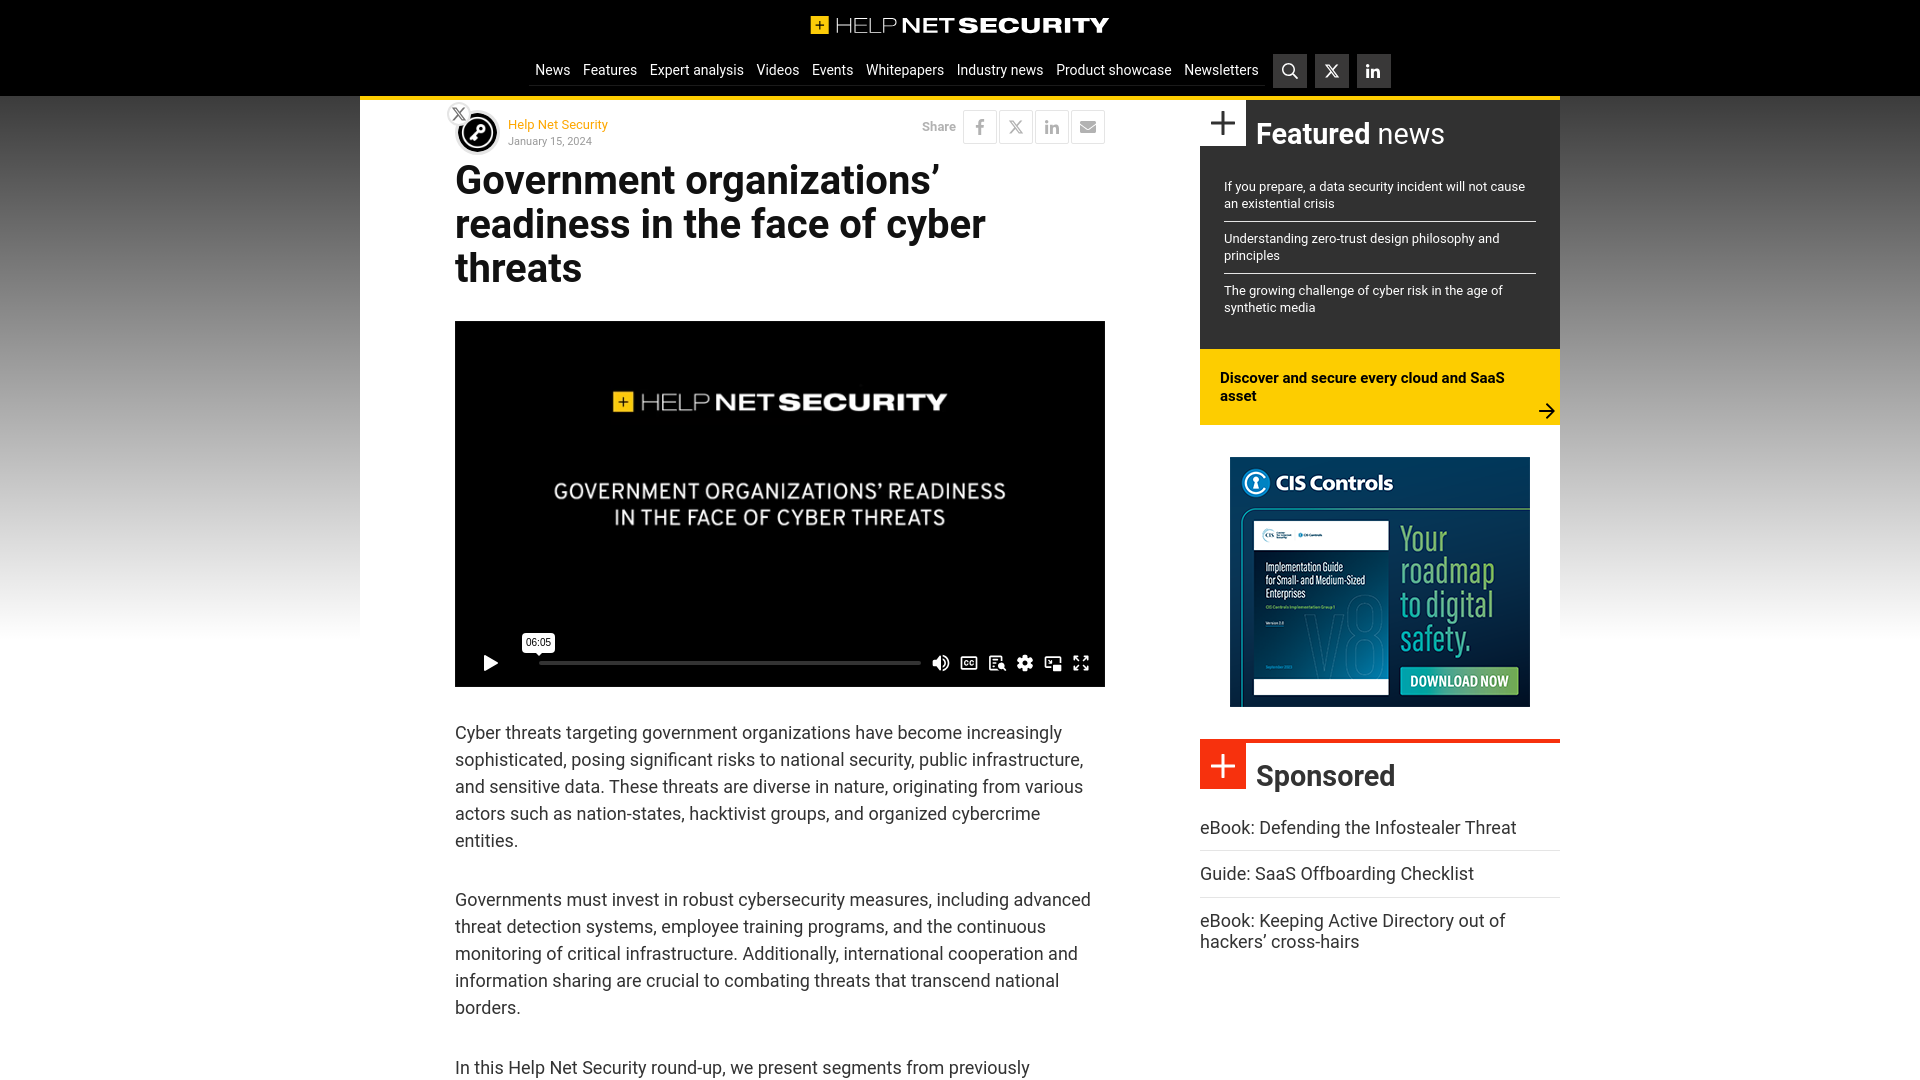1920x1080 pixels.
Task: Open the Whitepapers menu item
Action: [x=905, y=70]
